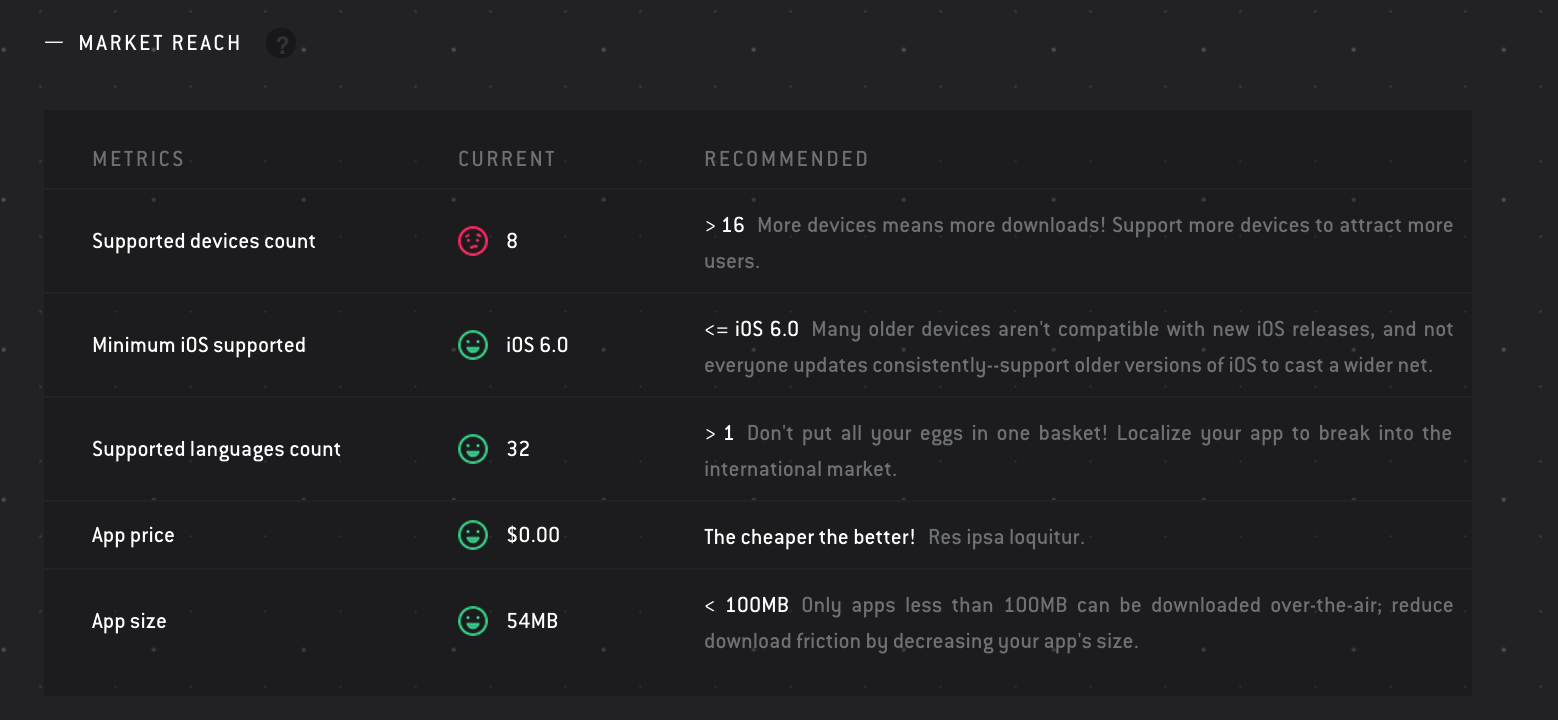Click the green smiley next to App size
Screen dimensions: 1558x720
coord(473,621)
